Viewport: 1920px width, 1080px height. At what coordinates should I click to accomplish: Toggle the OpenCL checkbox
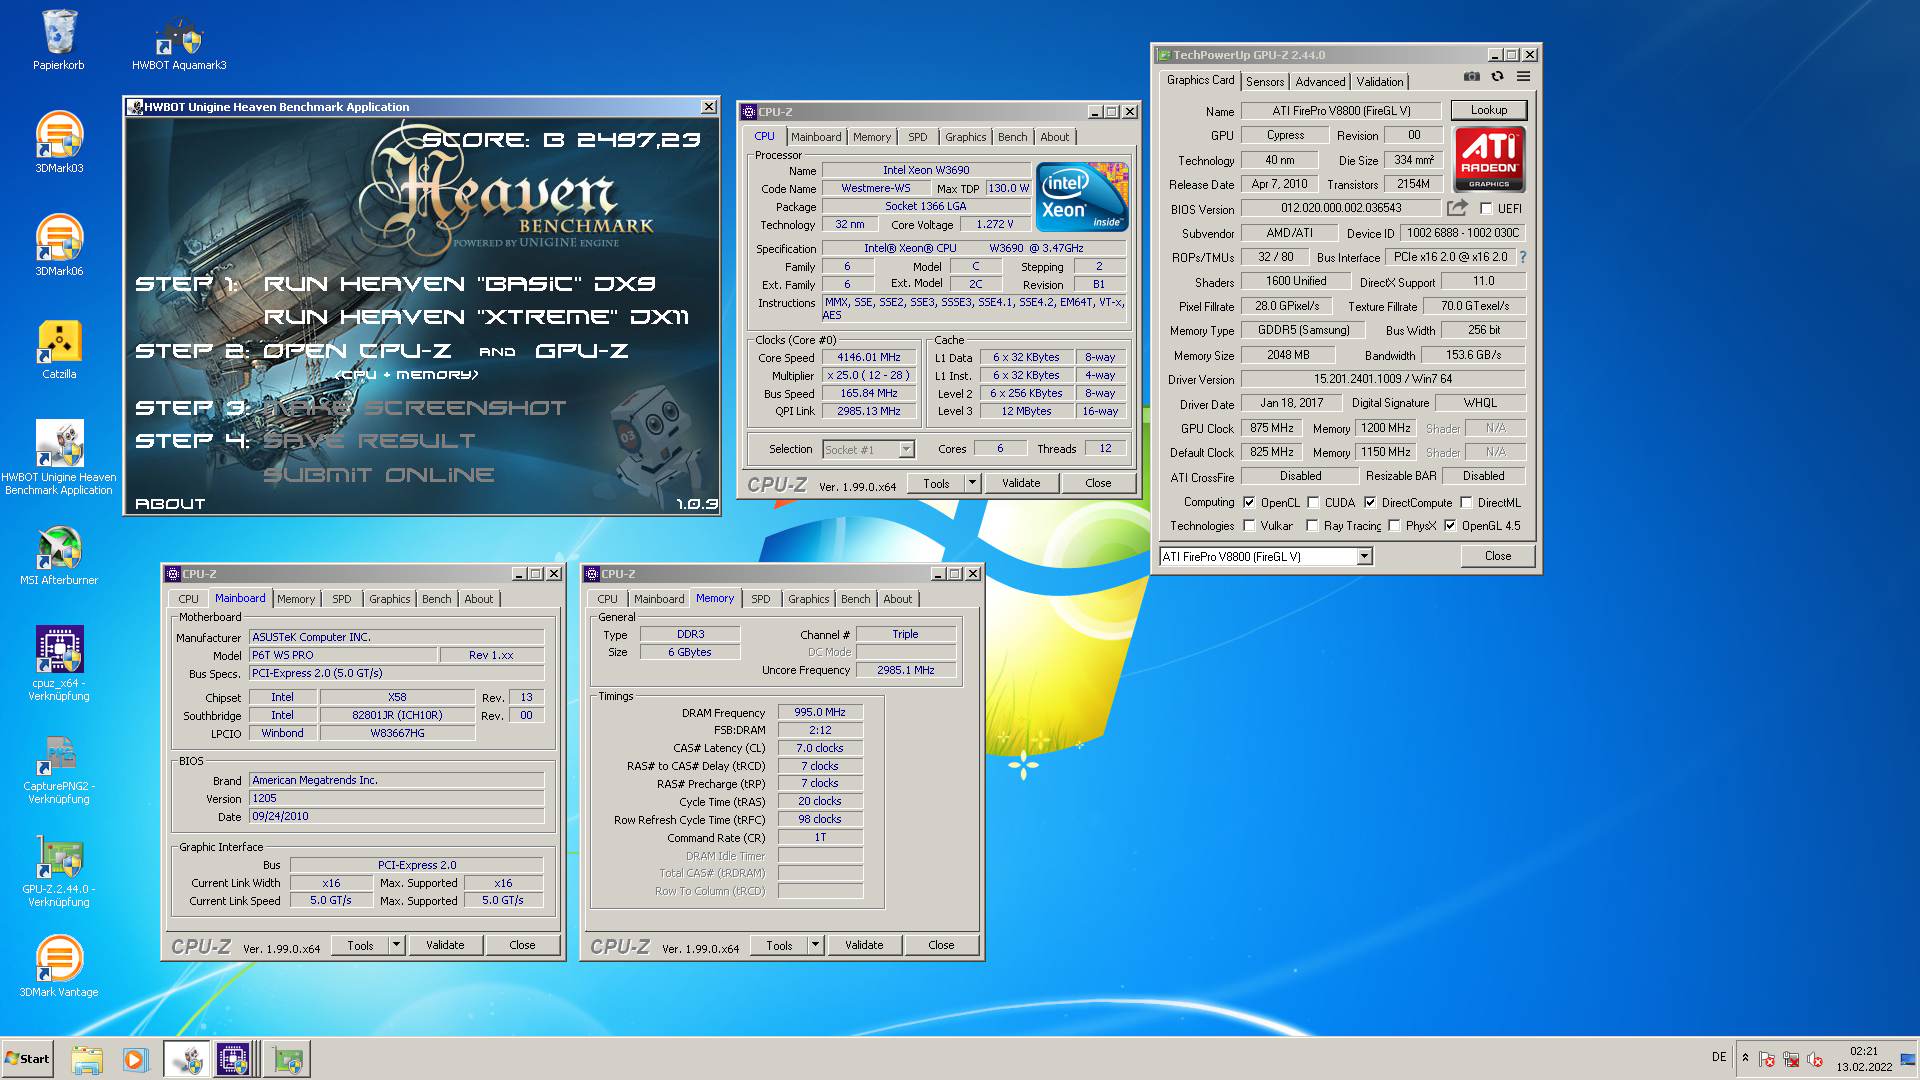1249,502
